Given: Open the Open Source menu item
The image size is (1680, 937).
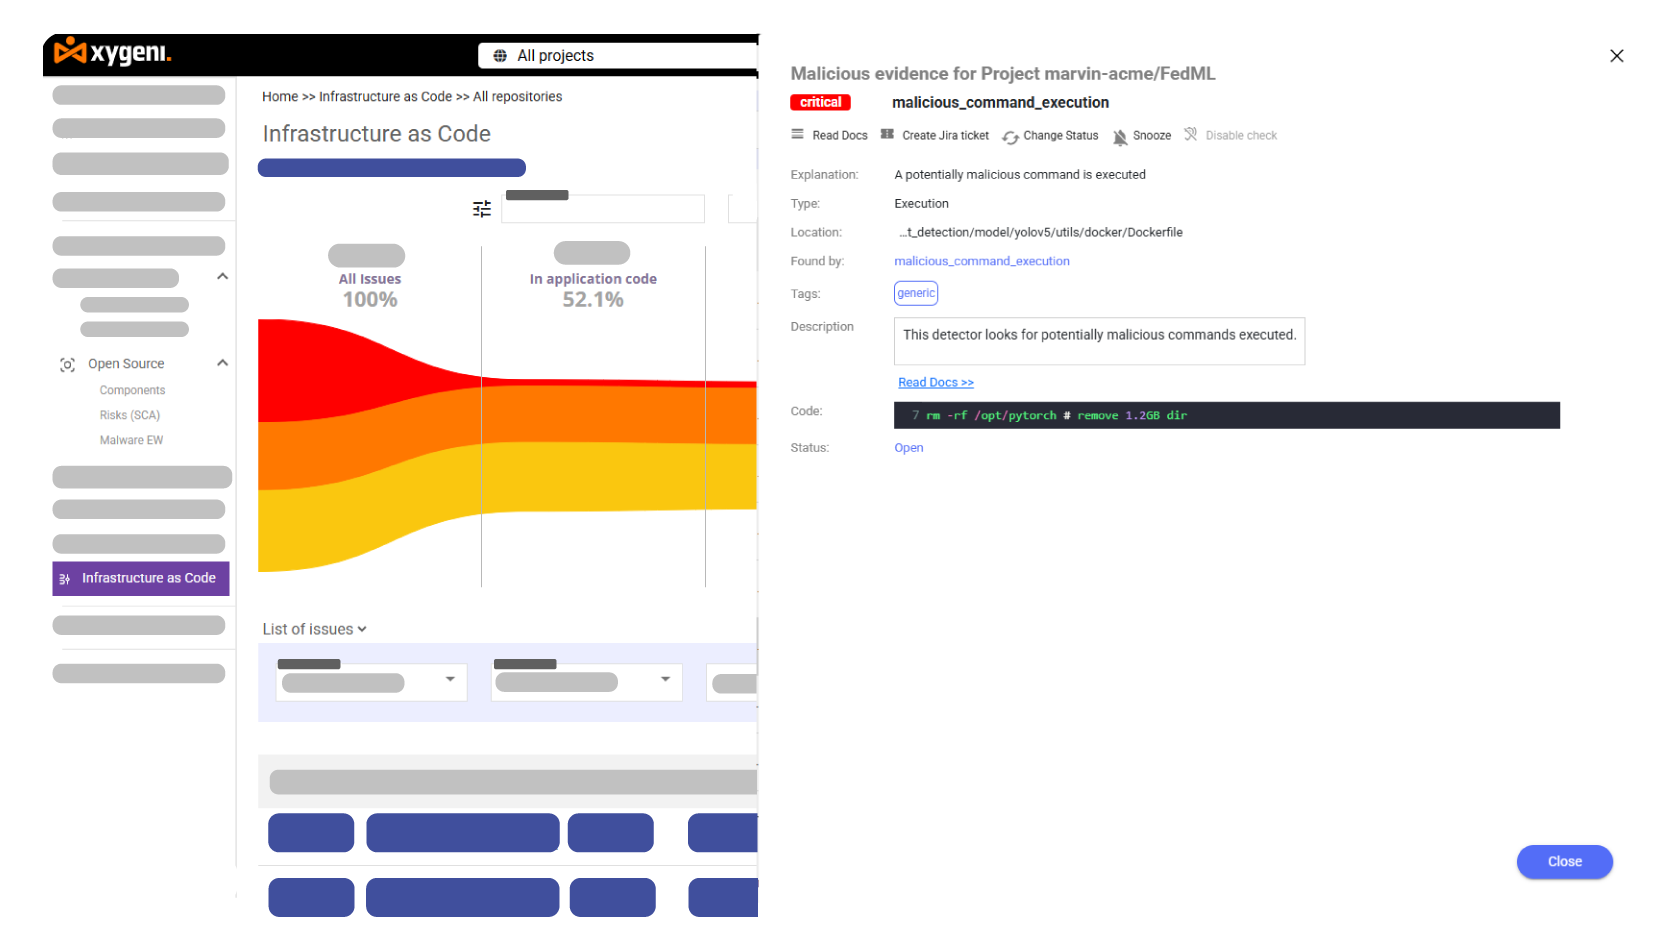Looking at the screenshot, I should point(126,364).
